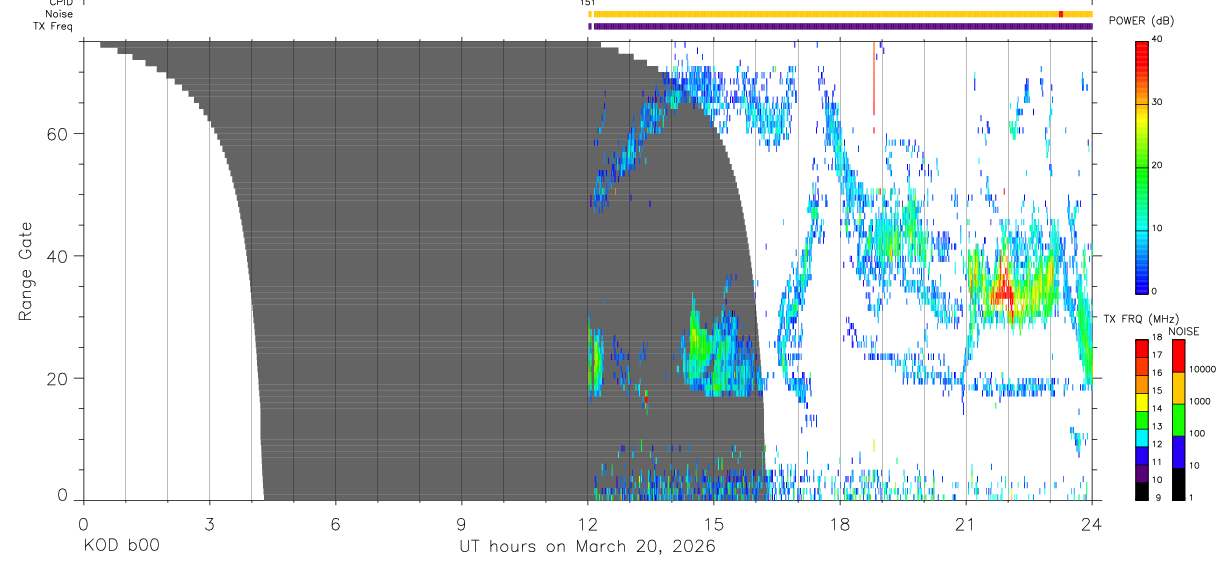The image size is (1228, 567).
Task: Click the red segment in Noise strip
Action: pos(1061,14)
